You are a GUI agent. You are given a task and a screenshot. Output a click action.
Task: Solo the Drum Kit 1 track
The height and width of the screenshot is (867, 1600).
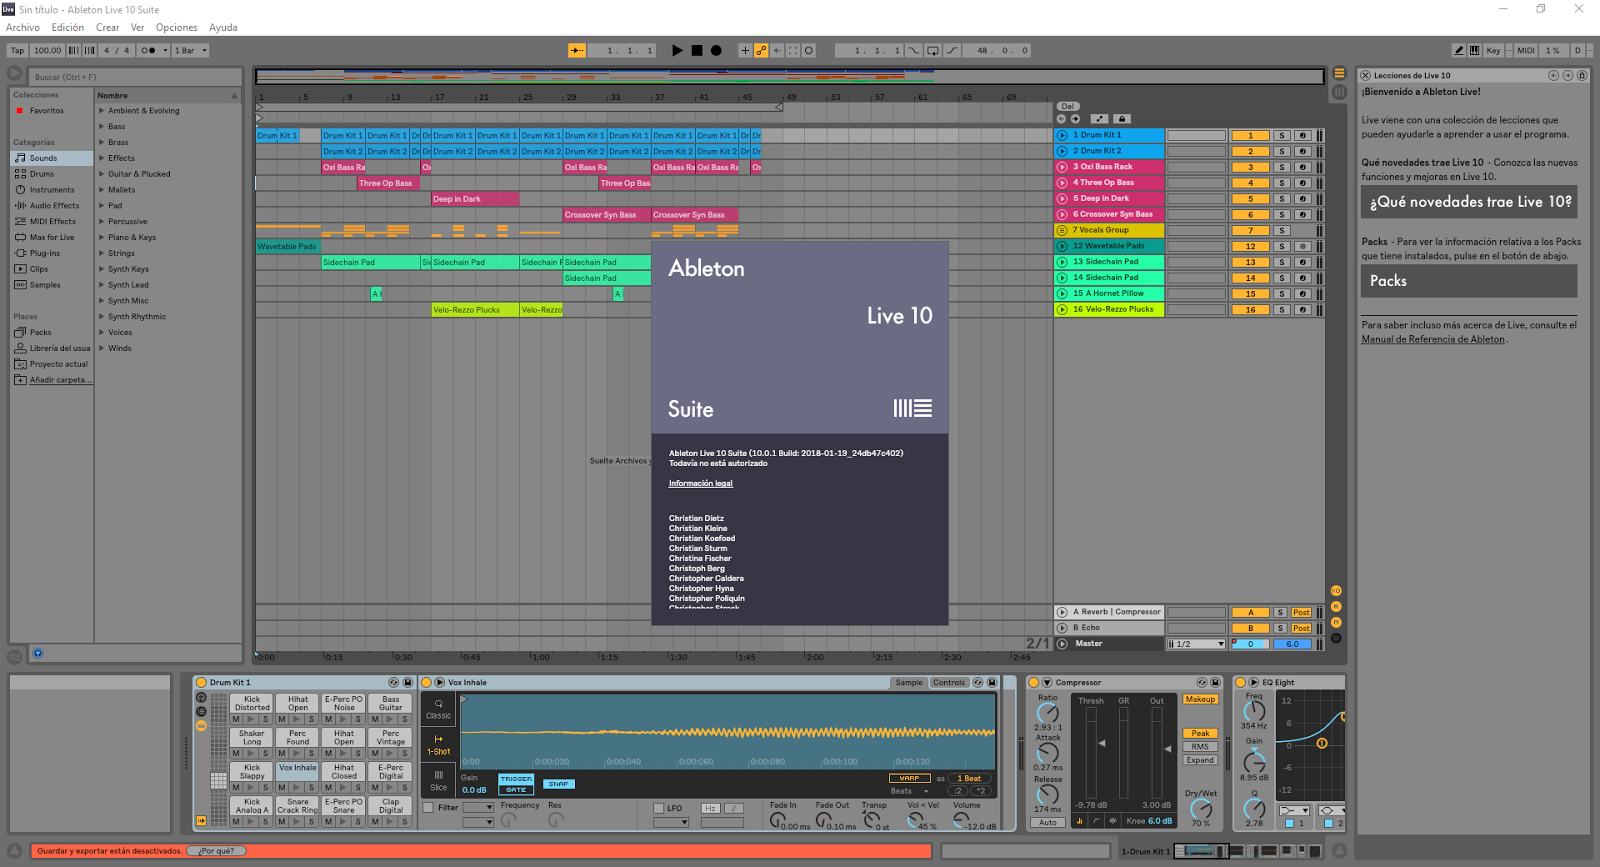(1281, 136)
